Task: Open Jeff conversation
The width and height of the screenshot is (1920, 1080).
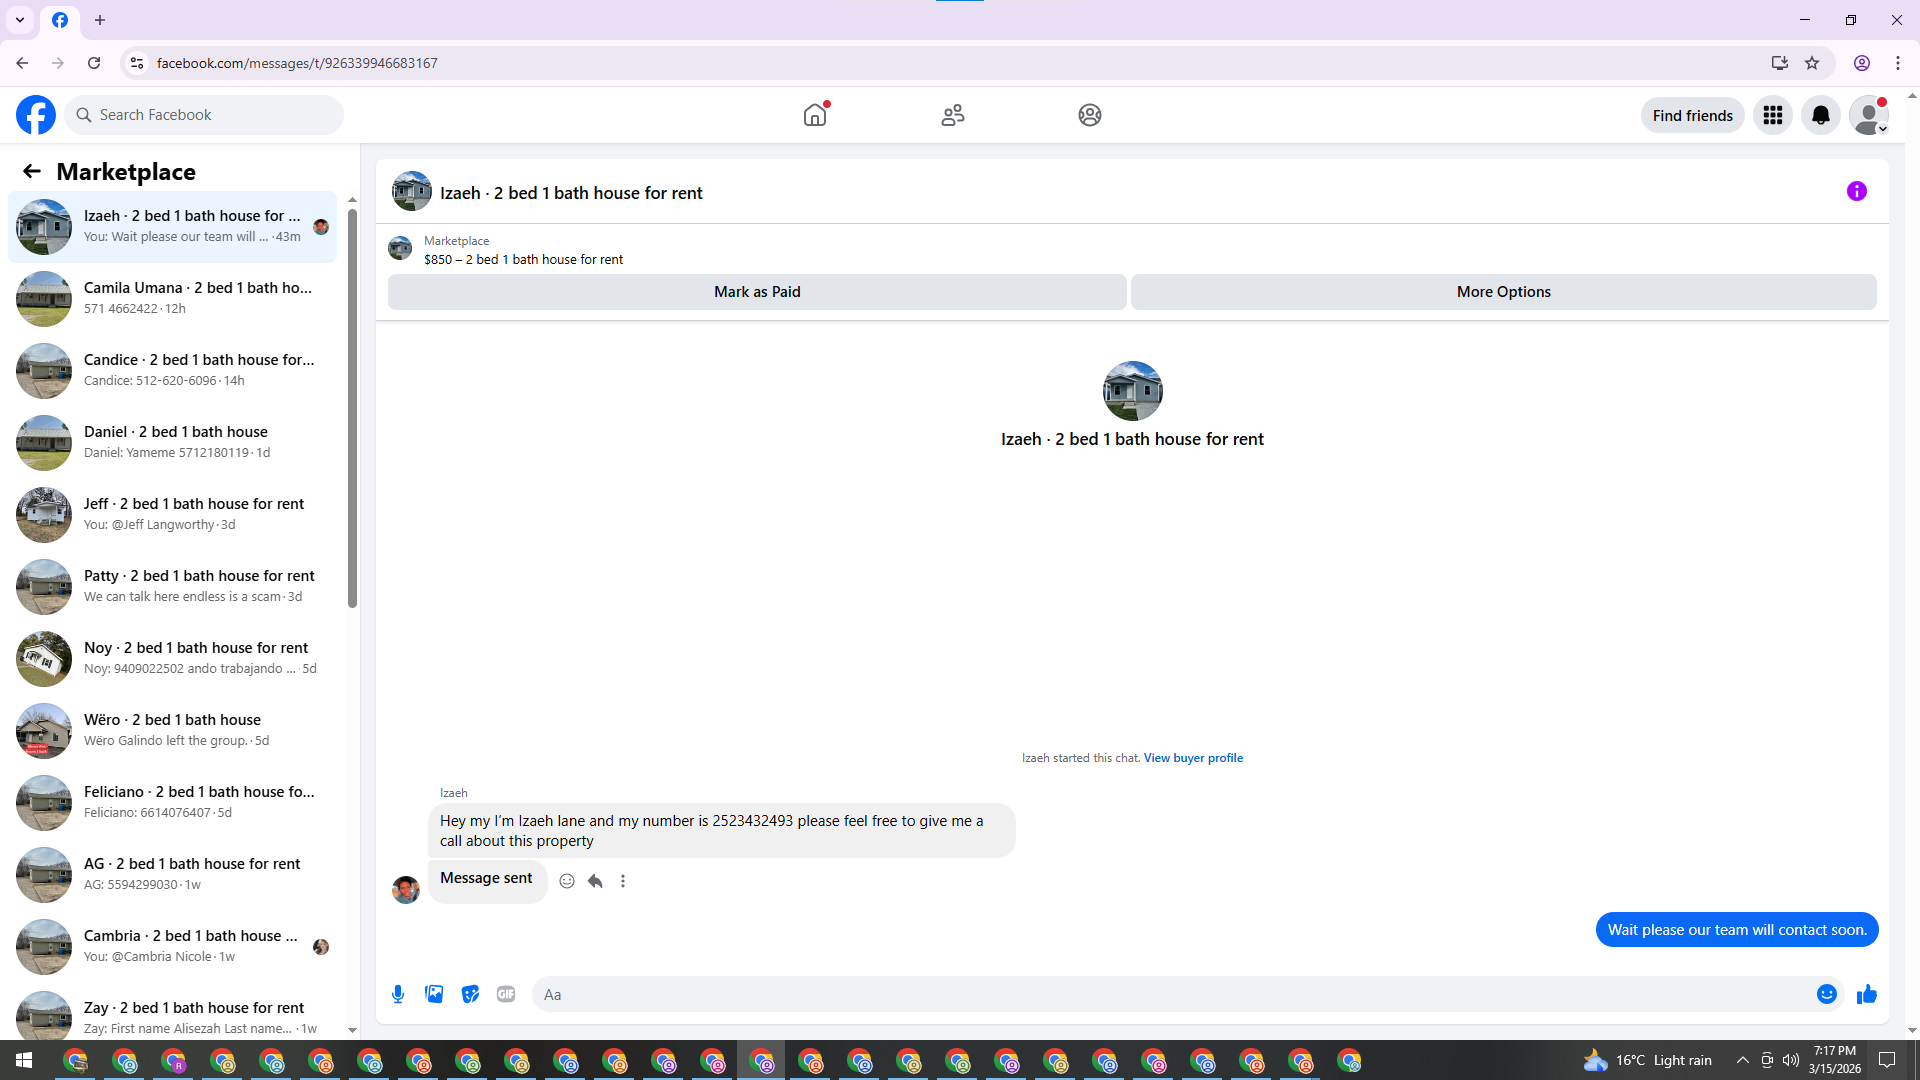Action: 172,515
